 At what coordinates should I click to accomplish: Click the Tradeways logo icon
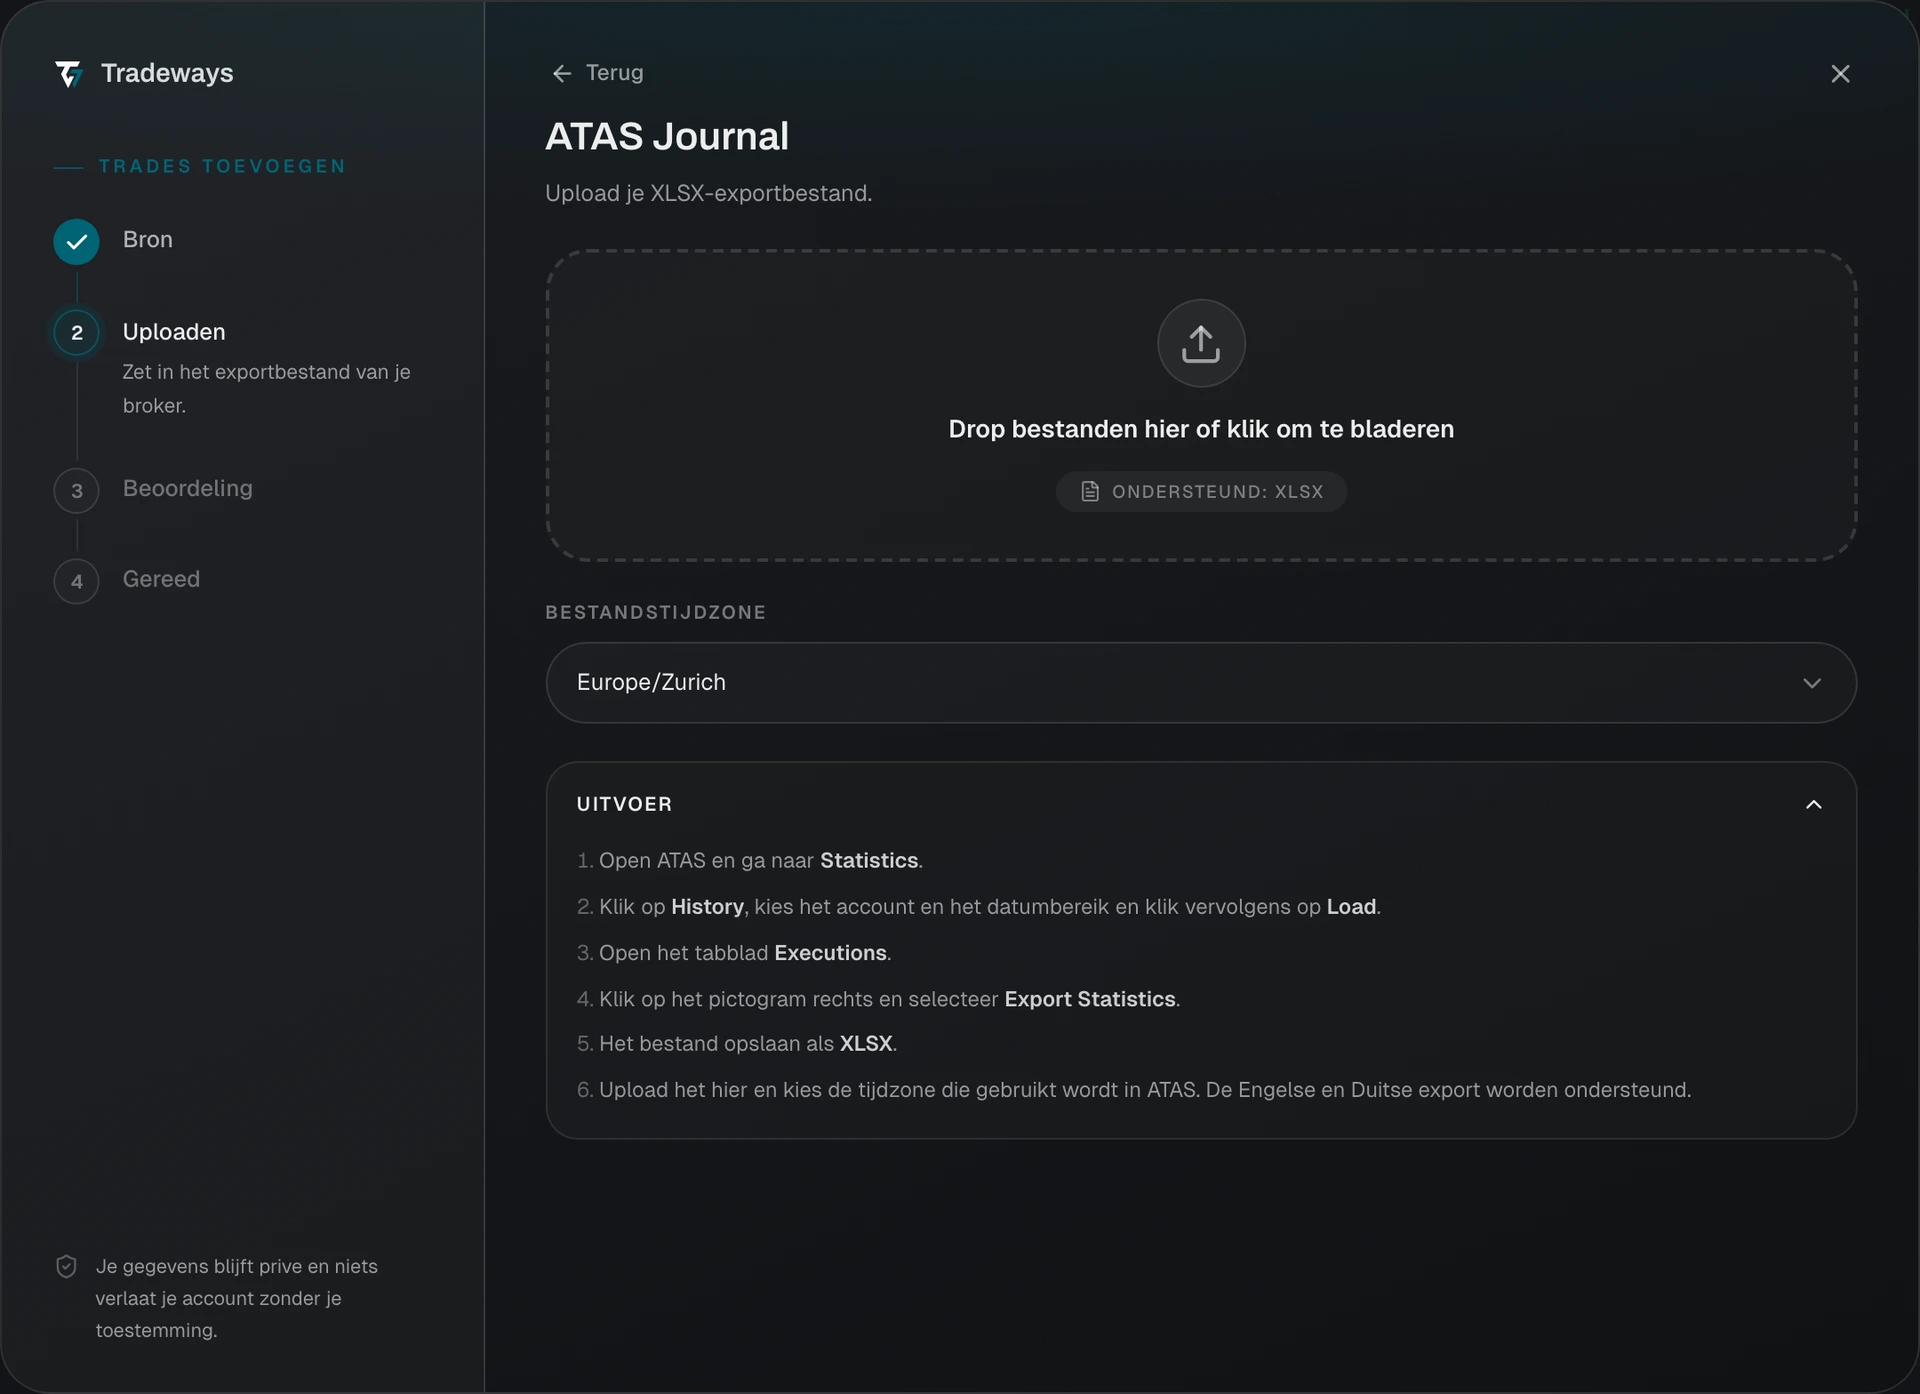coord(68,74)
